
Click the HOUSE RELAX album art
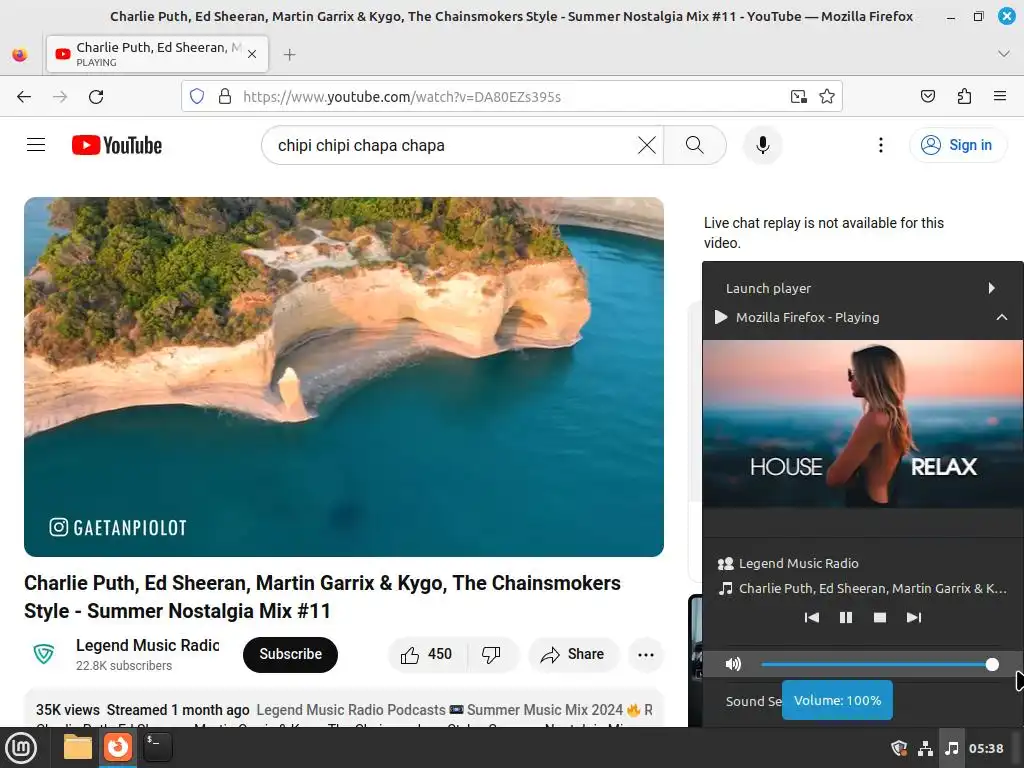click(863, 423)
